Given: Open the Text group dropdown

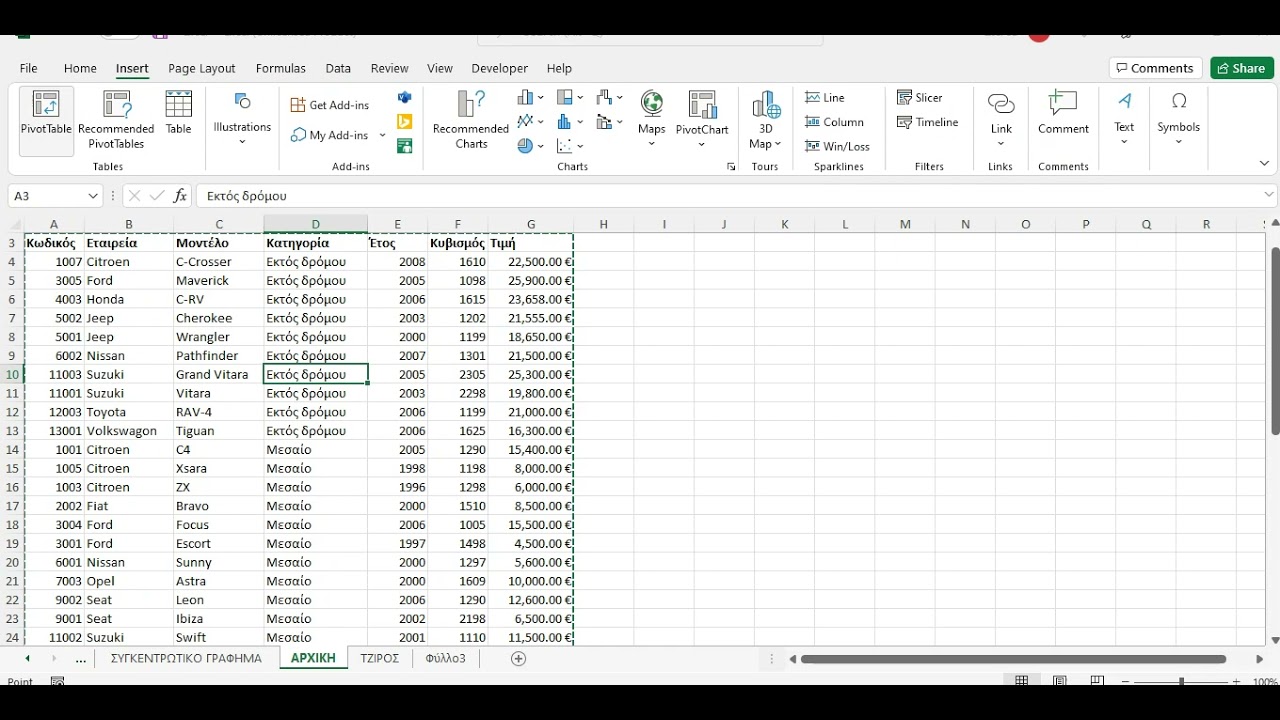Looking at the screenshot, I should point(1124,119).
